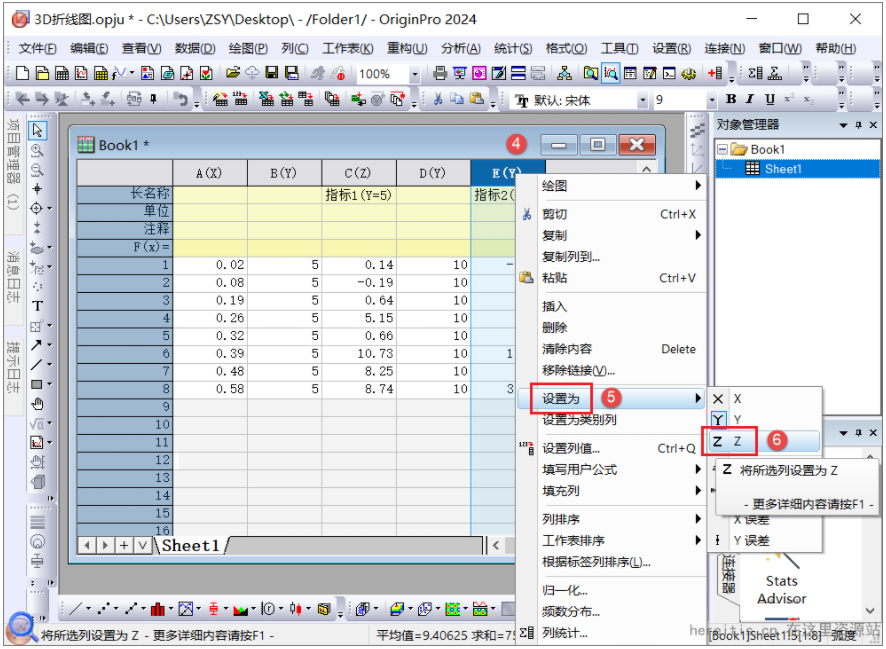Screen dimensions: 886x649
Task: Choose 列统计... from context menu
Action: click(x=611, y=633)
